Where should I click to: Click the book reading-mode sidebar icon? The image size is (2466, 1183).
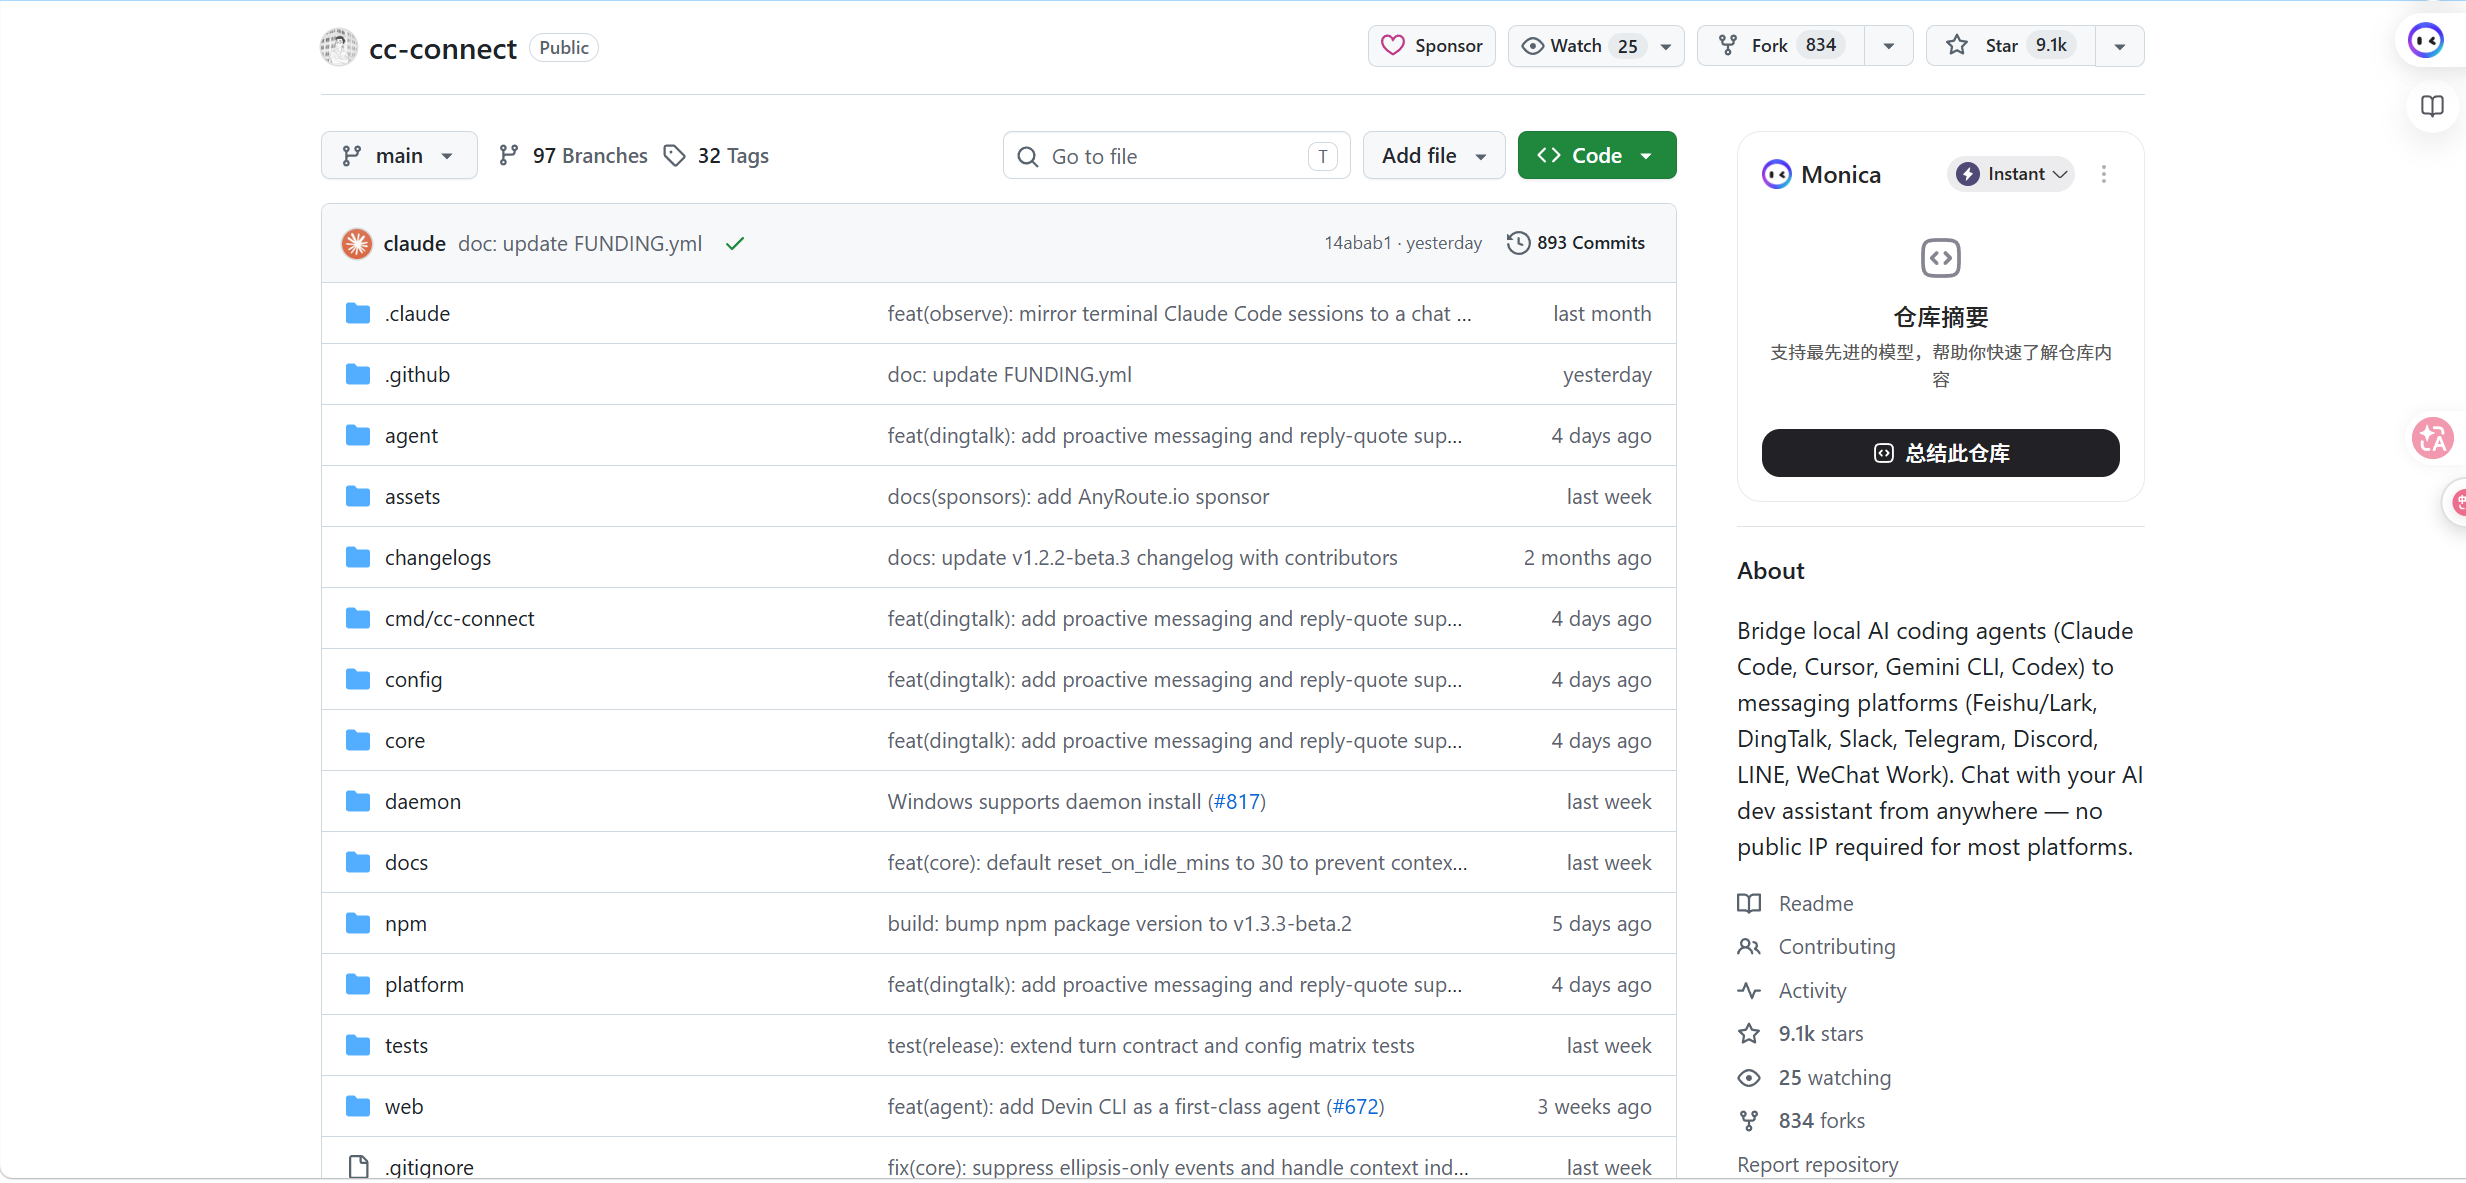pyautogui.click(x=2432, y=106)
